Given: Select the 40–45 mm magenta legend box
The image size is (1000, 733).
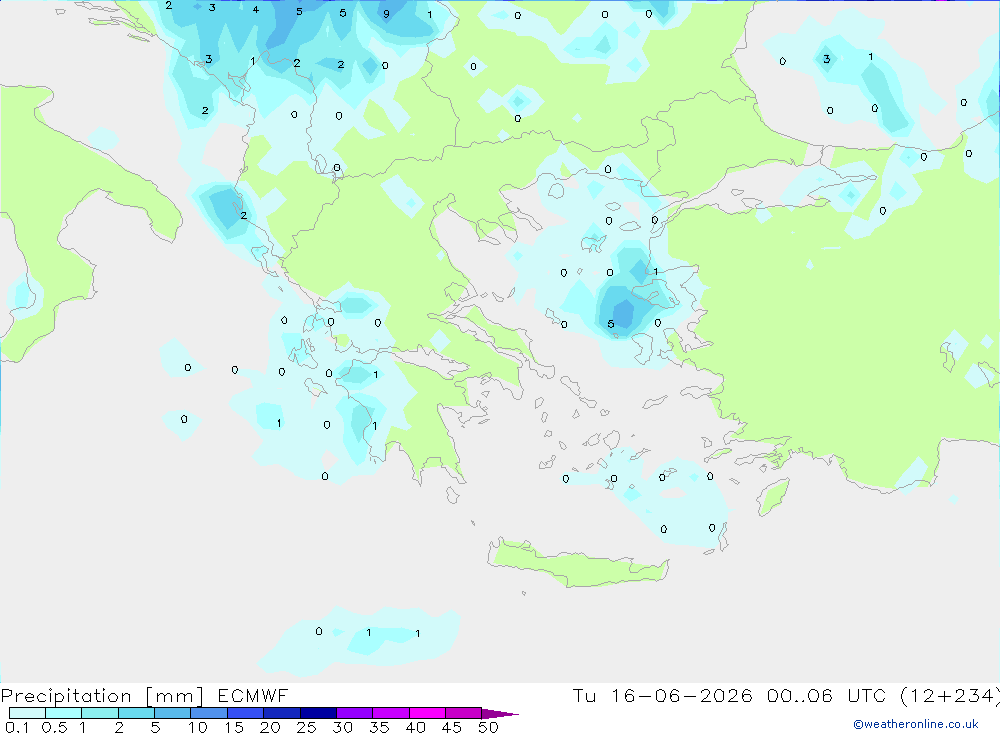Looking at the screenshot, I should click(427, 713).
